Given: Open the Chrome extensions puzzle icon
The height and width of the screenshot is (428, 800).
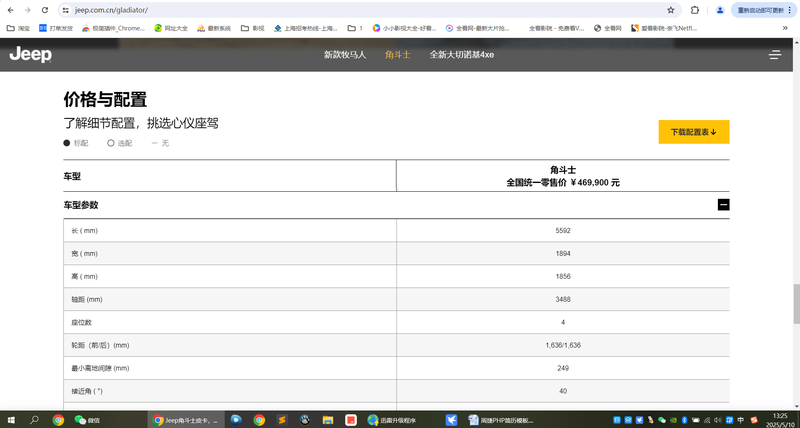Looking at the screenshot, I should click(694, 10).
